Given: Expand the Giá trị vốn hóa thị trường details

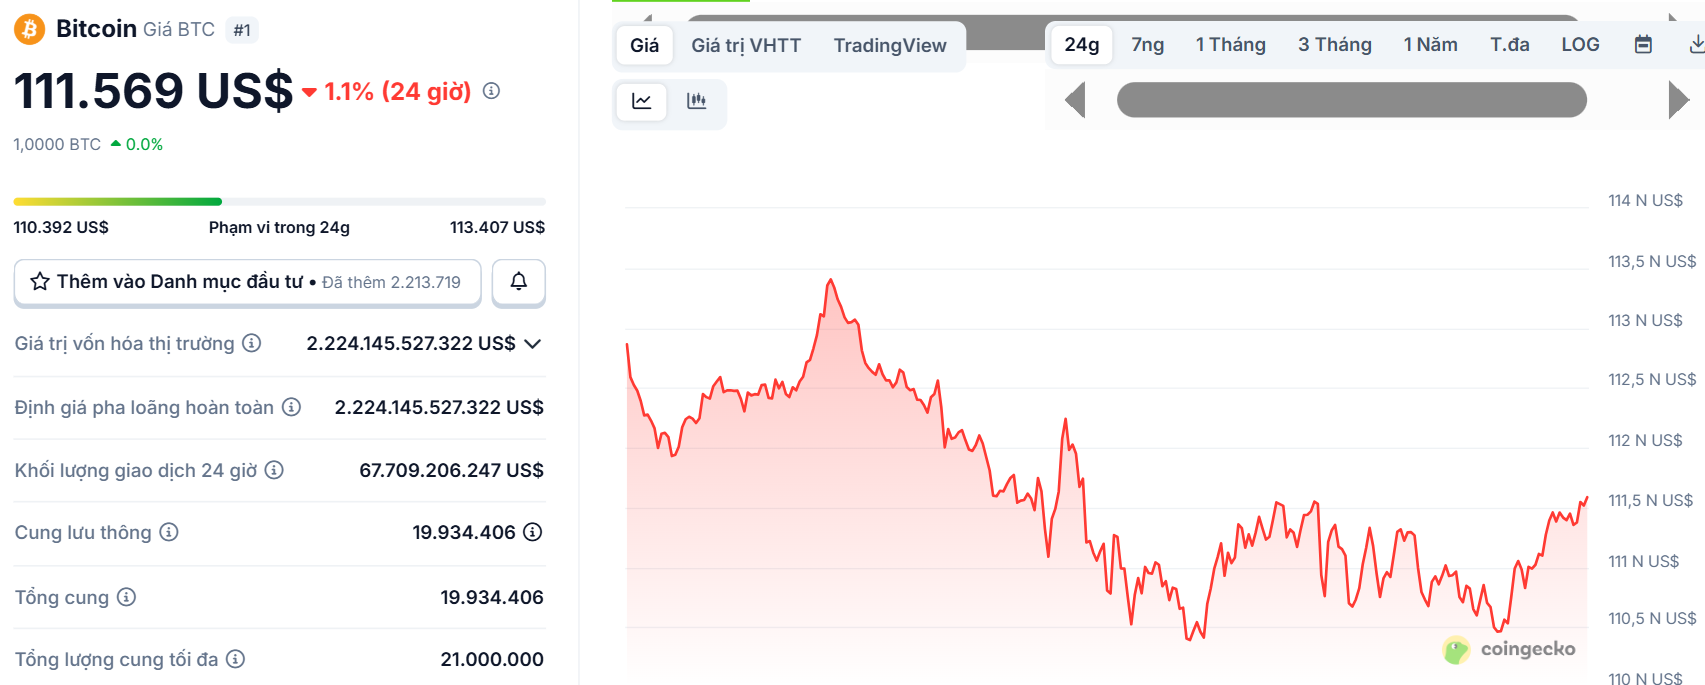Looking at the screenshot, I should pyautogui.click(x=533, y=343).
